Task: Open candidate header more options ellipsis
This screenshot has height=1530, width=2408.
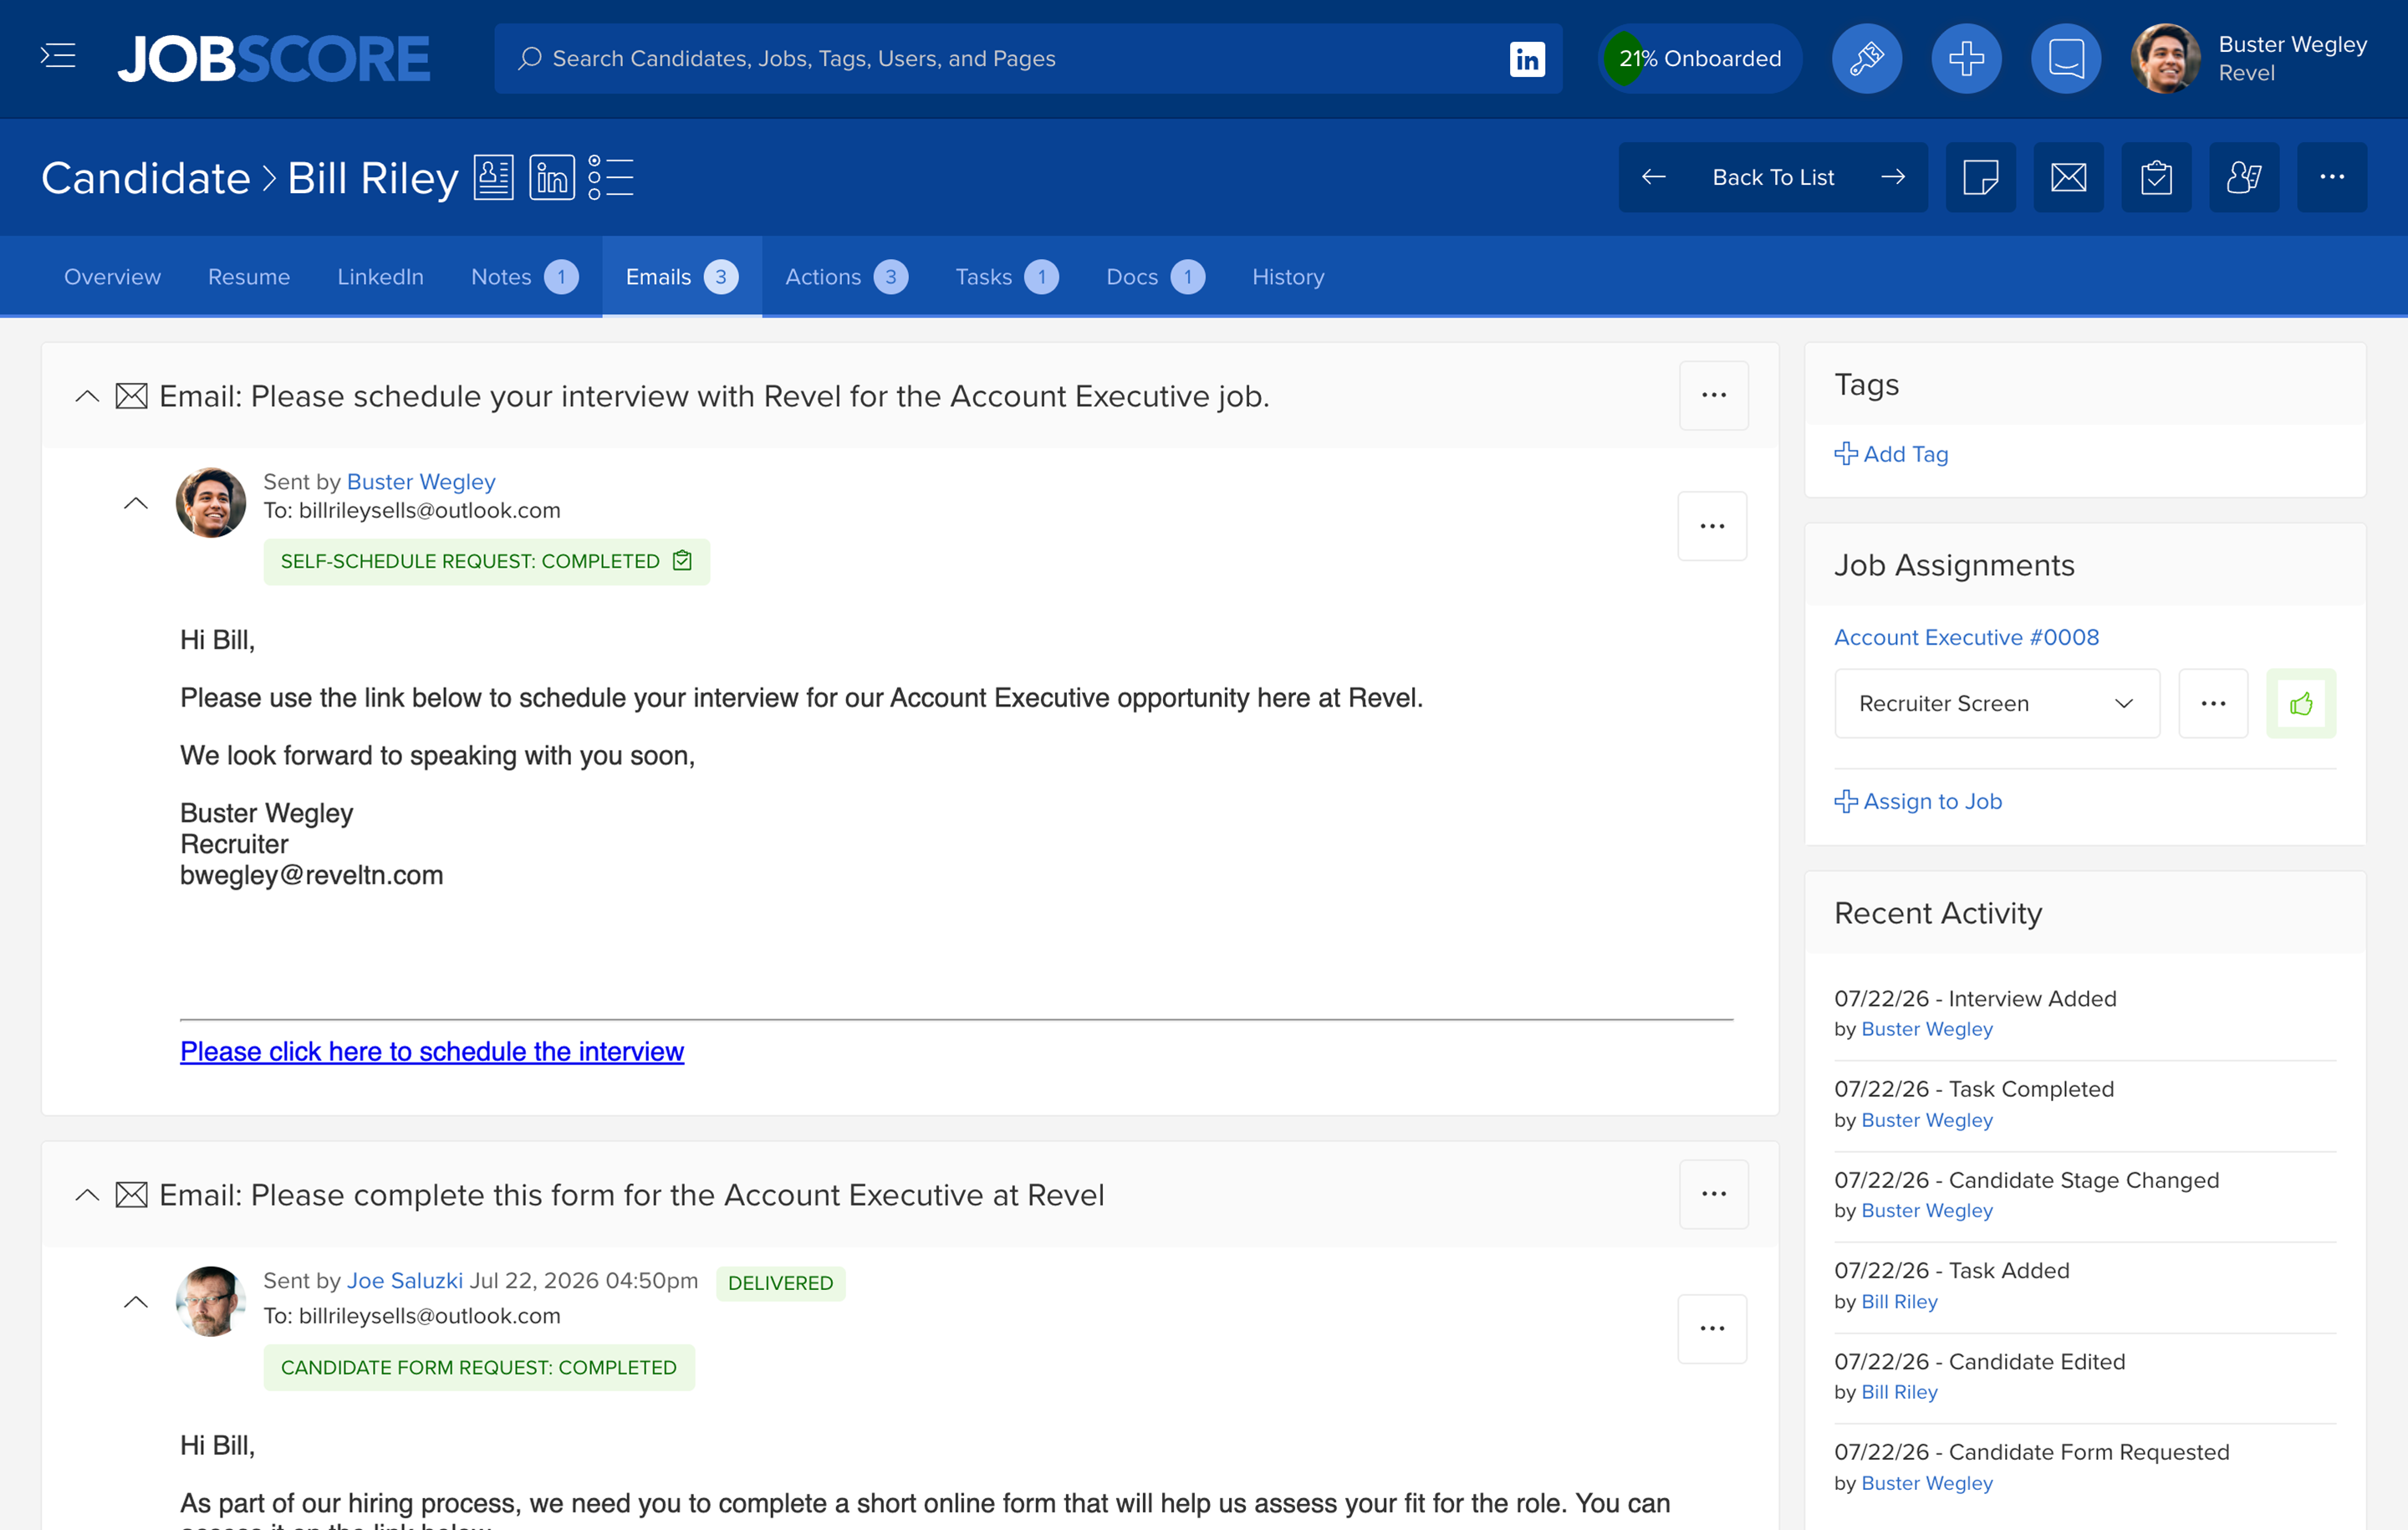Action: click(2332, 177)
